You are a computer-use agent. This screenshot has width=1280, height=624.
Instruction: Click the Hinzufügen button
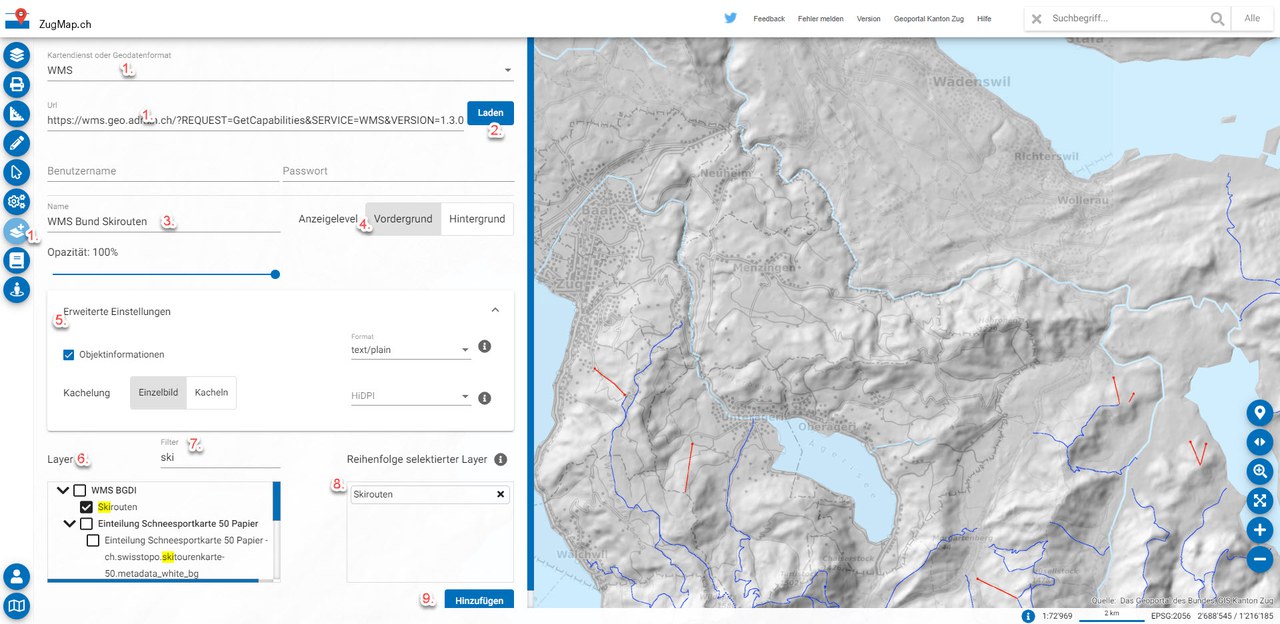pos(479,601)
